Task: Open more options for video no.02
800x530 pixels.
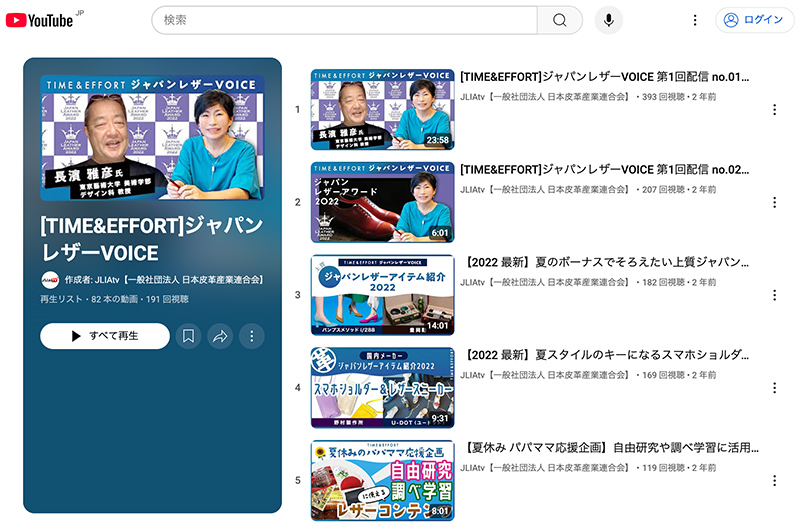Action: [x=774, y=203]
